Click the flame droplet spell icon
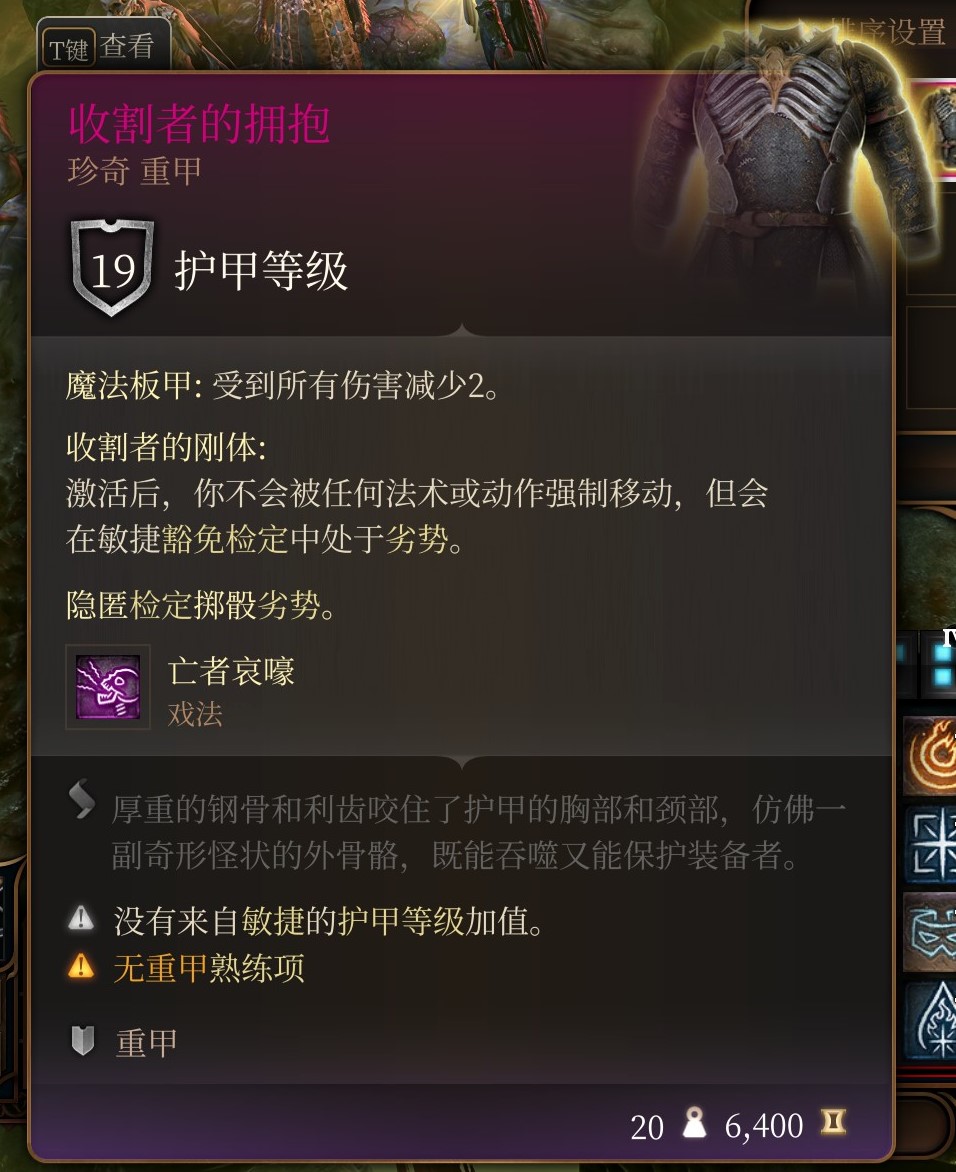 click(x=931, y=1020)
